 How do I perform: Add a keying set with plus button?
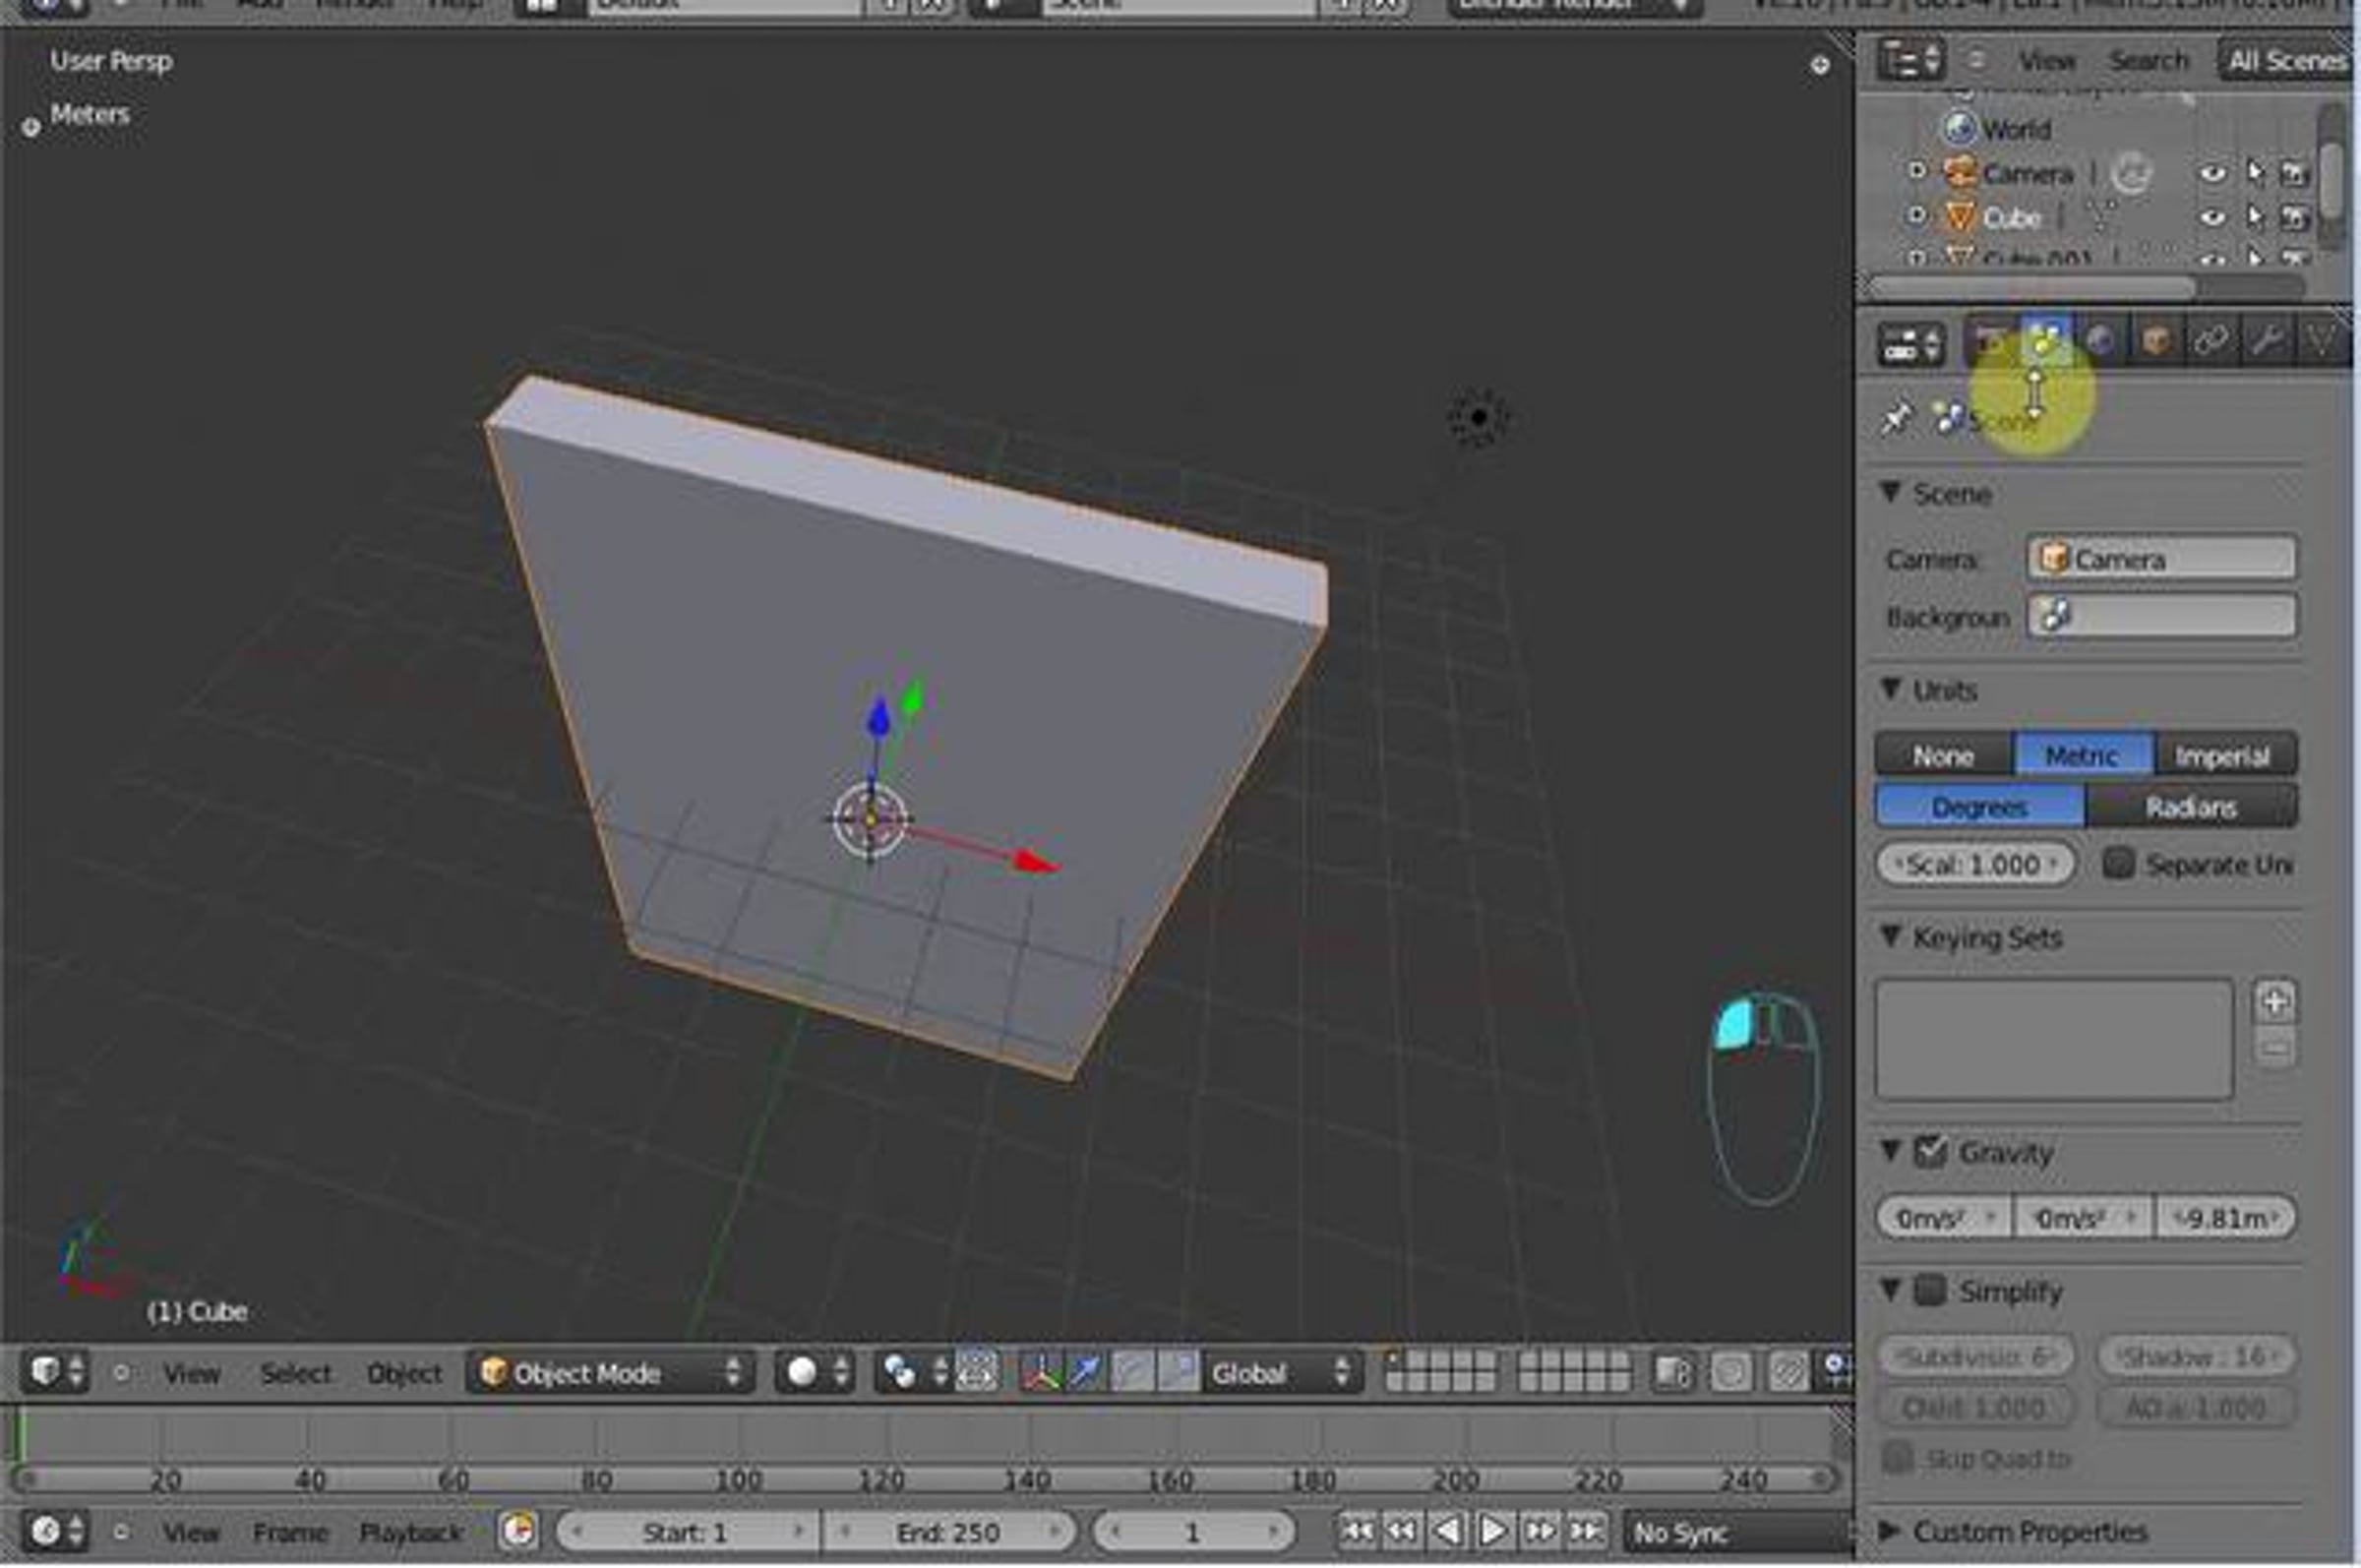[2275, 1001]
